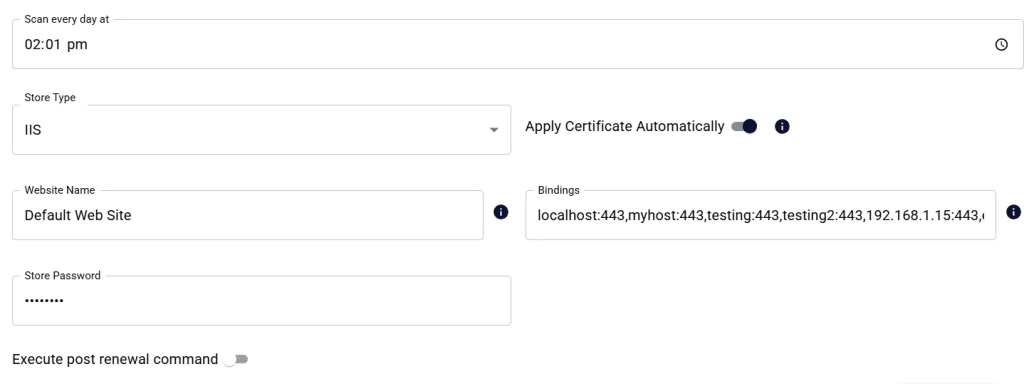Click info icon beside Website Name field

(x=501, y=212)
